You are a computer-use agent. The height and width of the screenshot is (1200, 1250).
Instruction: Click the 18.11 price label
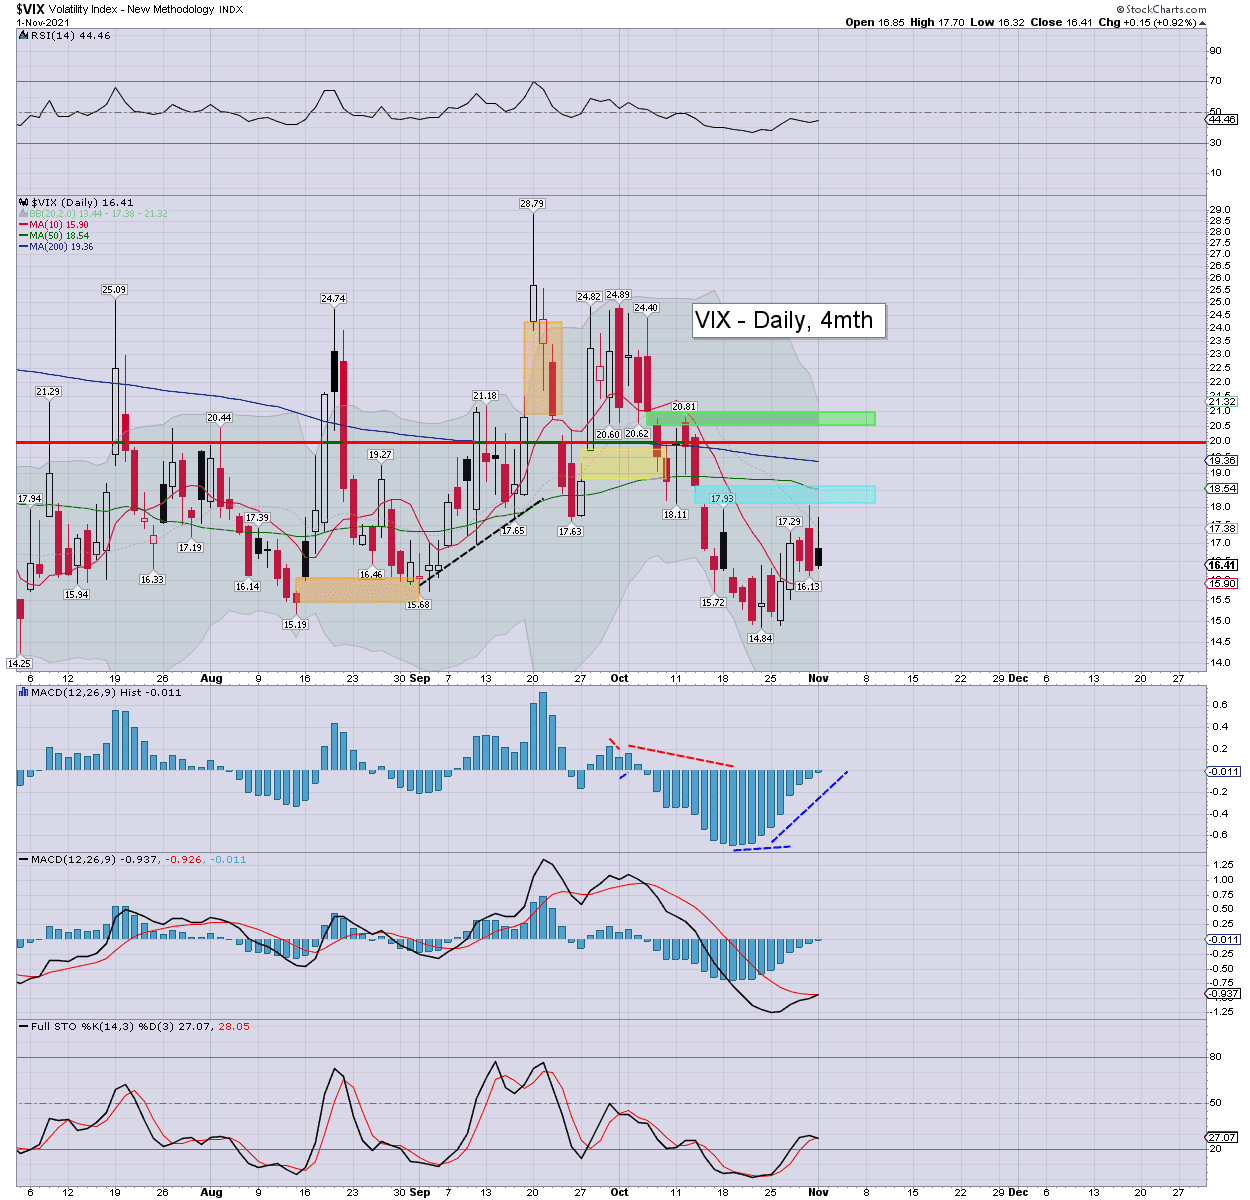tap(675, 514)
